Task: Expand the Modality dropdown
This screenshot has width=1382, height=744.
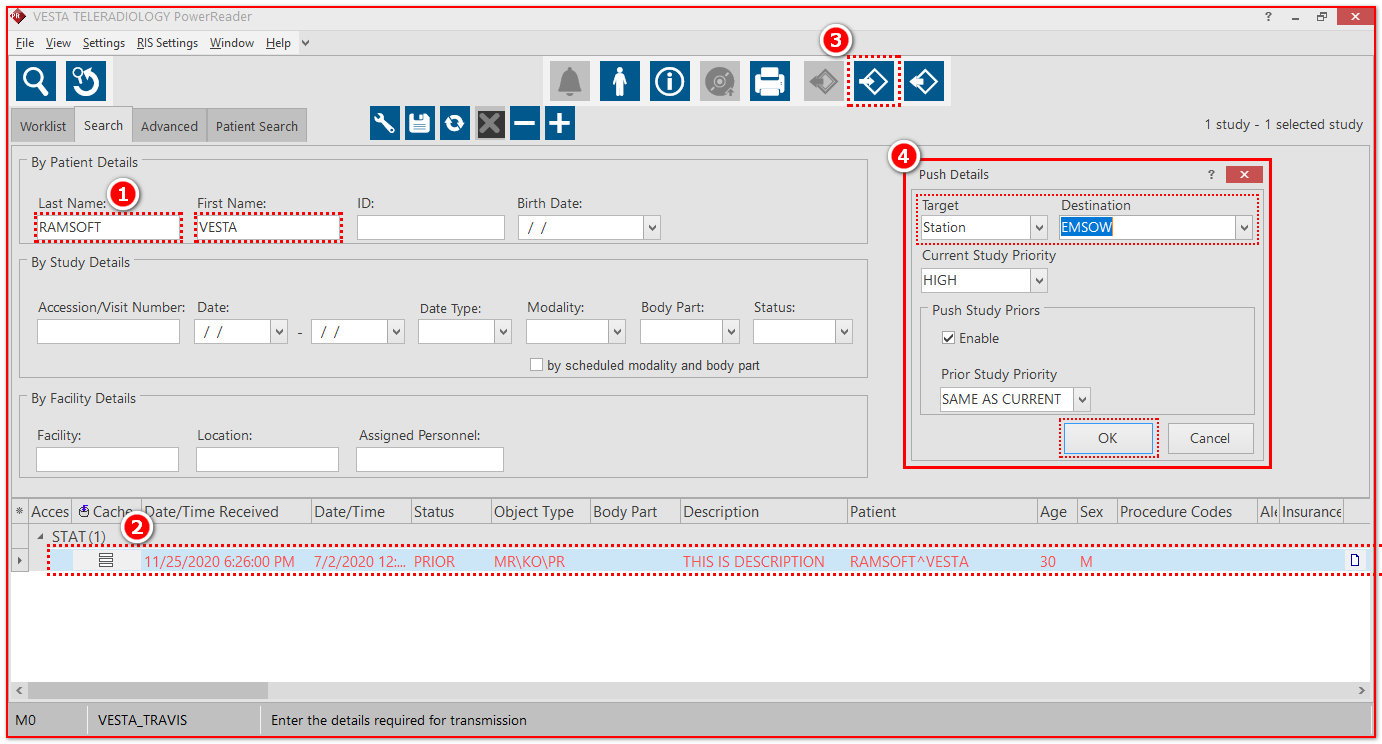Action: coord(617,332)
